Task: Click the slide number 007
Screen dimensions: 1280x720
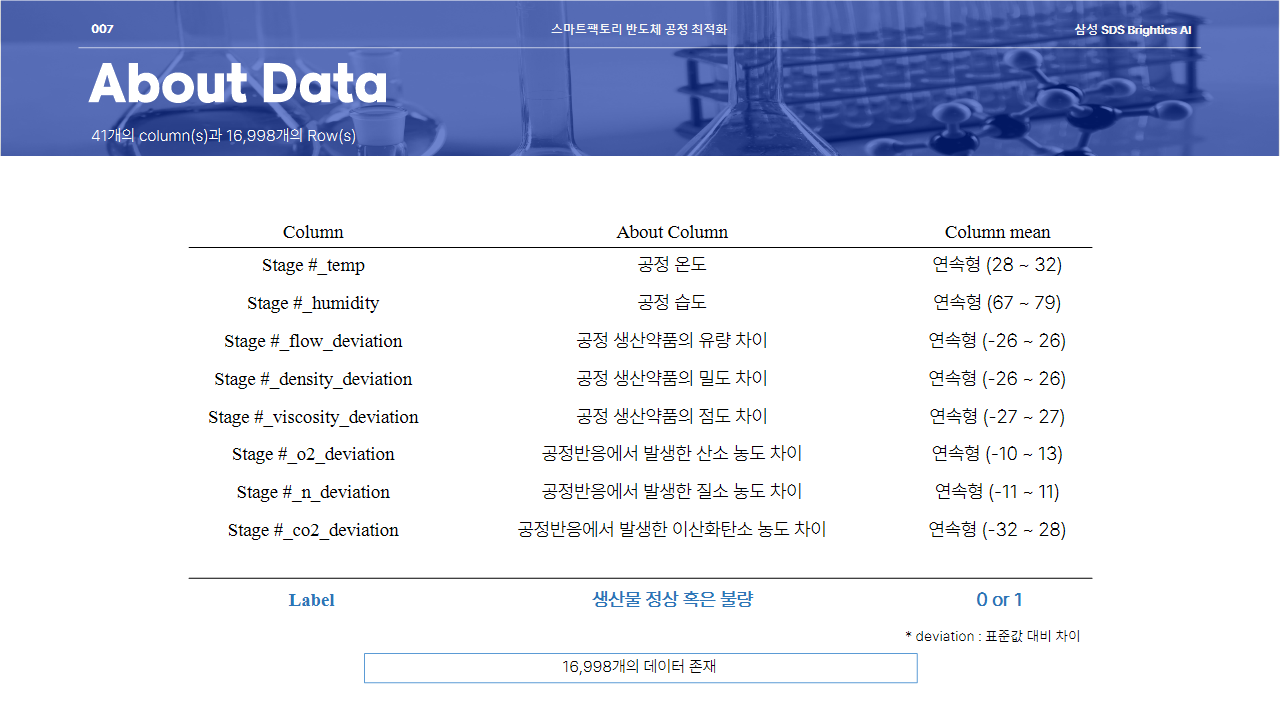Action: click(102, 29)
